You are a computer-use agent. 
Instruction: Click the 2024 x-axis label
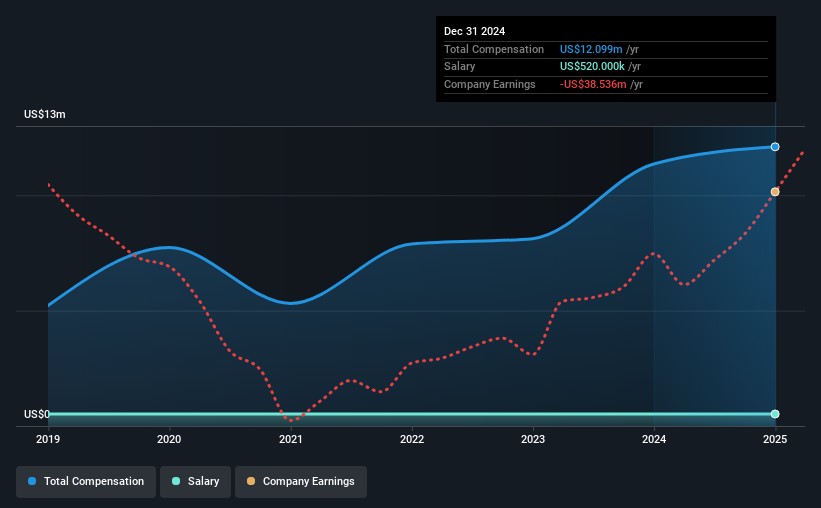(x=654, y=439)
